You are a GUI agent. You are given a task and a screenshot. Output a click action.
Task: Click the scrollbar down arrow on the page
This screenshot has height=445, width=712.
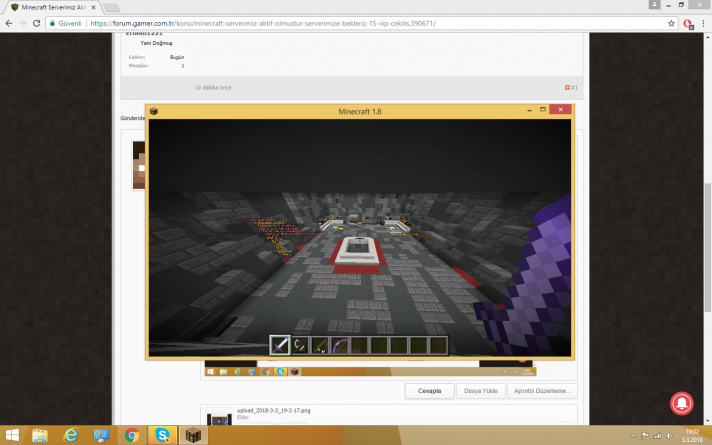(707, 421)
